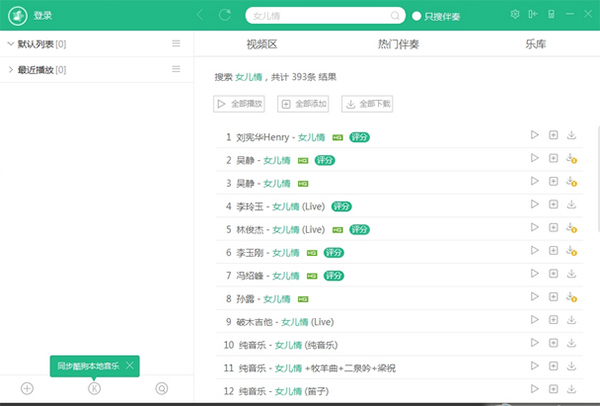This screenshot has height=406, width=600.
Task: Click the K sync icon in bottom bar
Action: 94,388
